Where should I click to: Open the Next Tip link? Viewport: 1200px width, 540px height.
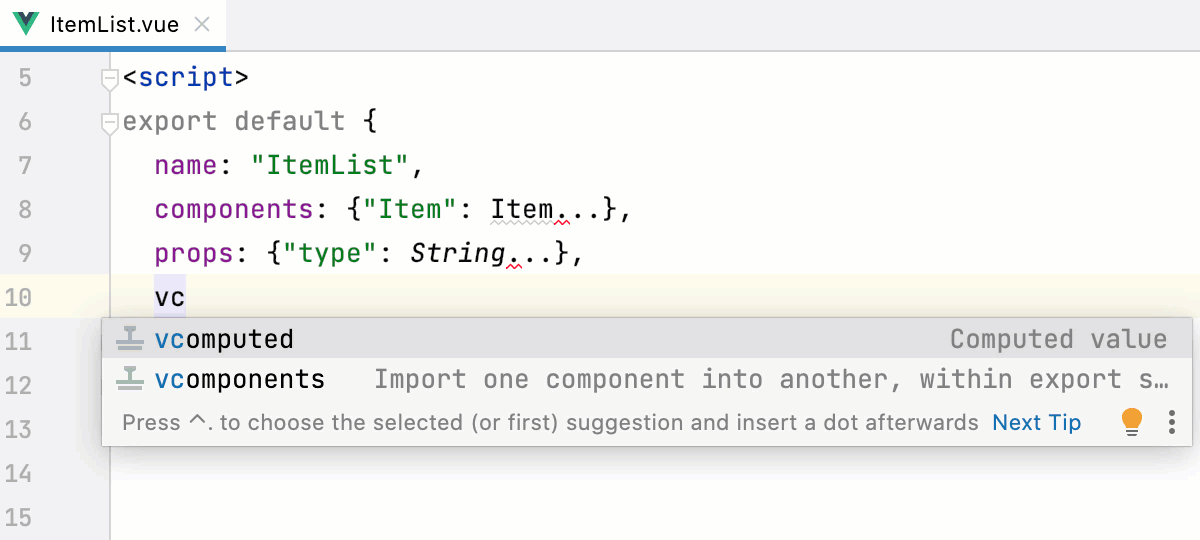click(1036, 423)
